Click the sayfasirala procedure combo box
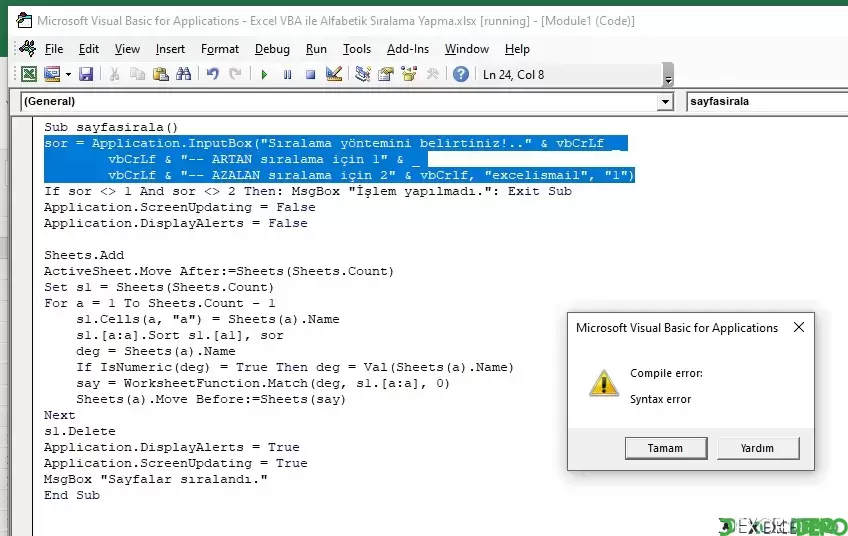 pos(767,102)
